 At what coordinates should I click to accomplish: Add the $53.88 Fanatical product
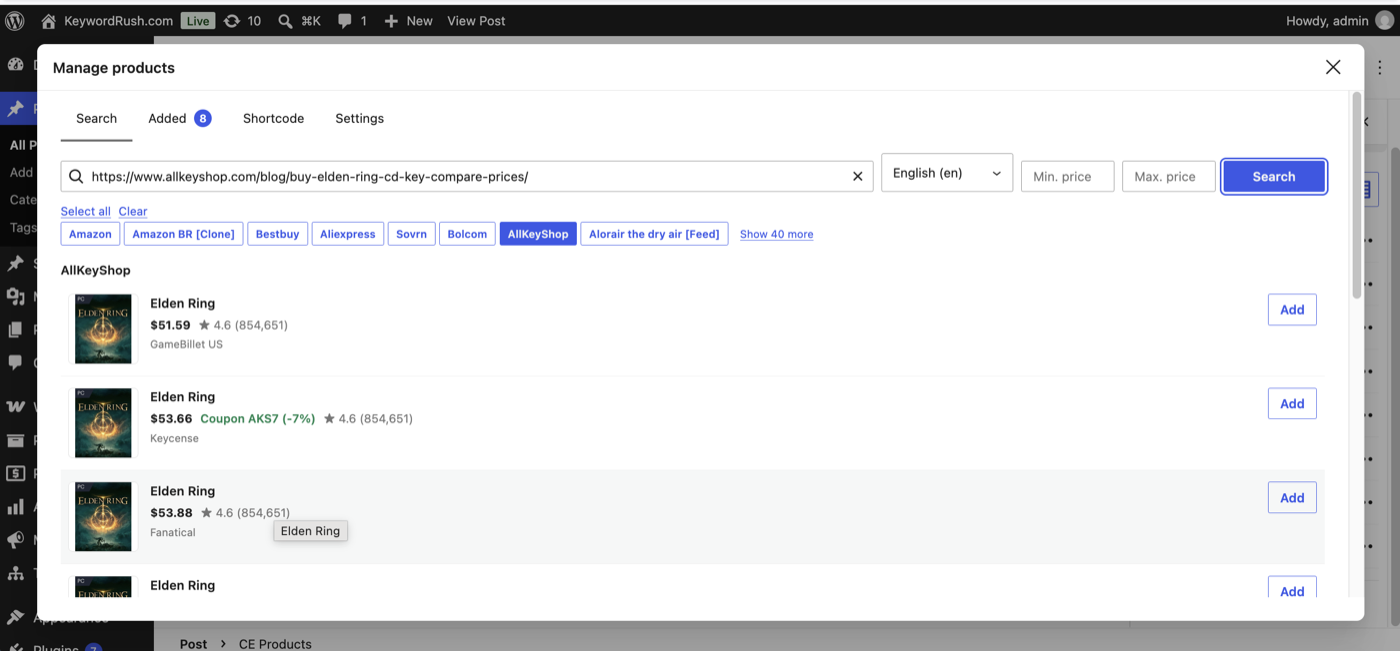pos(1292,498)
